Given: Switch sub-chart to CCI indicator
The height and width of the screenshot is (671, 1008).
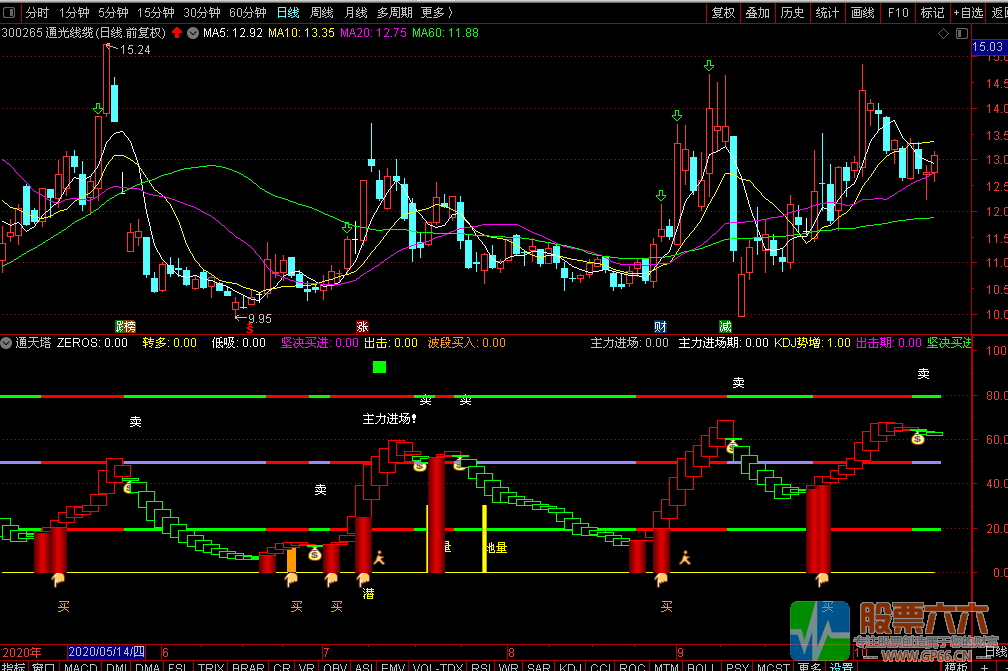Looking at the screenshot, I should pos(602,666).
